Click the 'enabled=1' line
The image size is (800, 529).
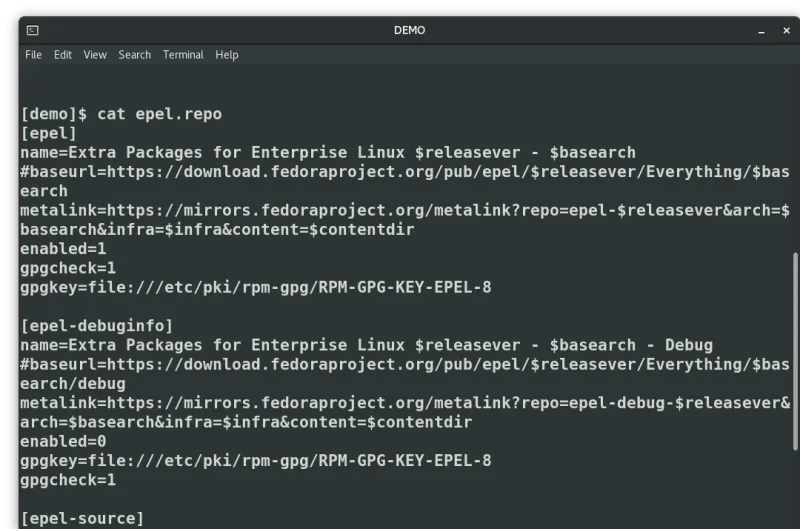[x=63, y=249]
